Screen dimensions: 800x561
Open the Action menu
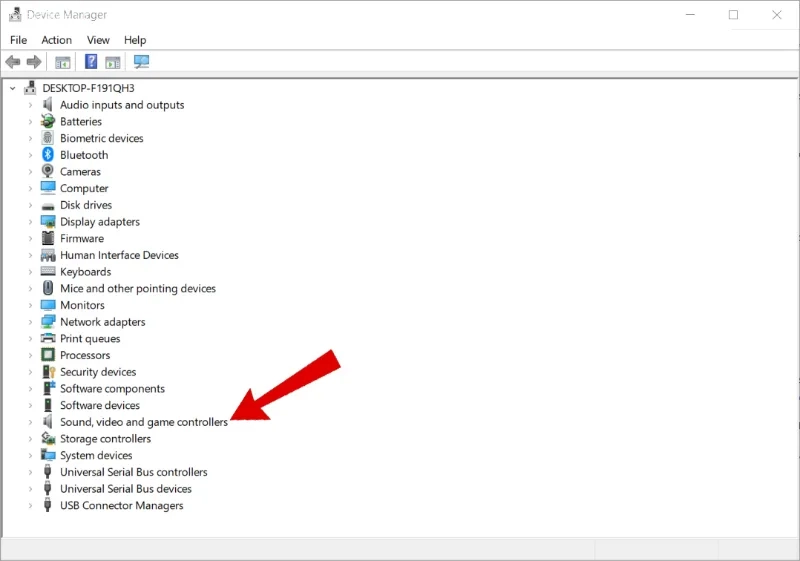[x=57, y=40]
